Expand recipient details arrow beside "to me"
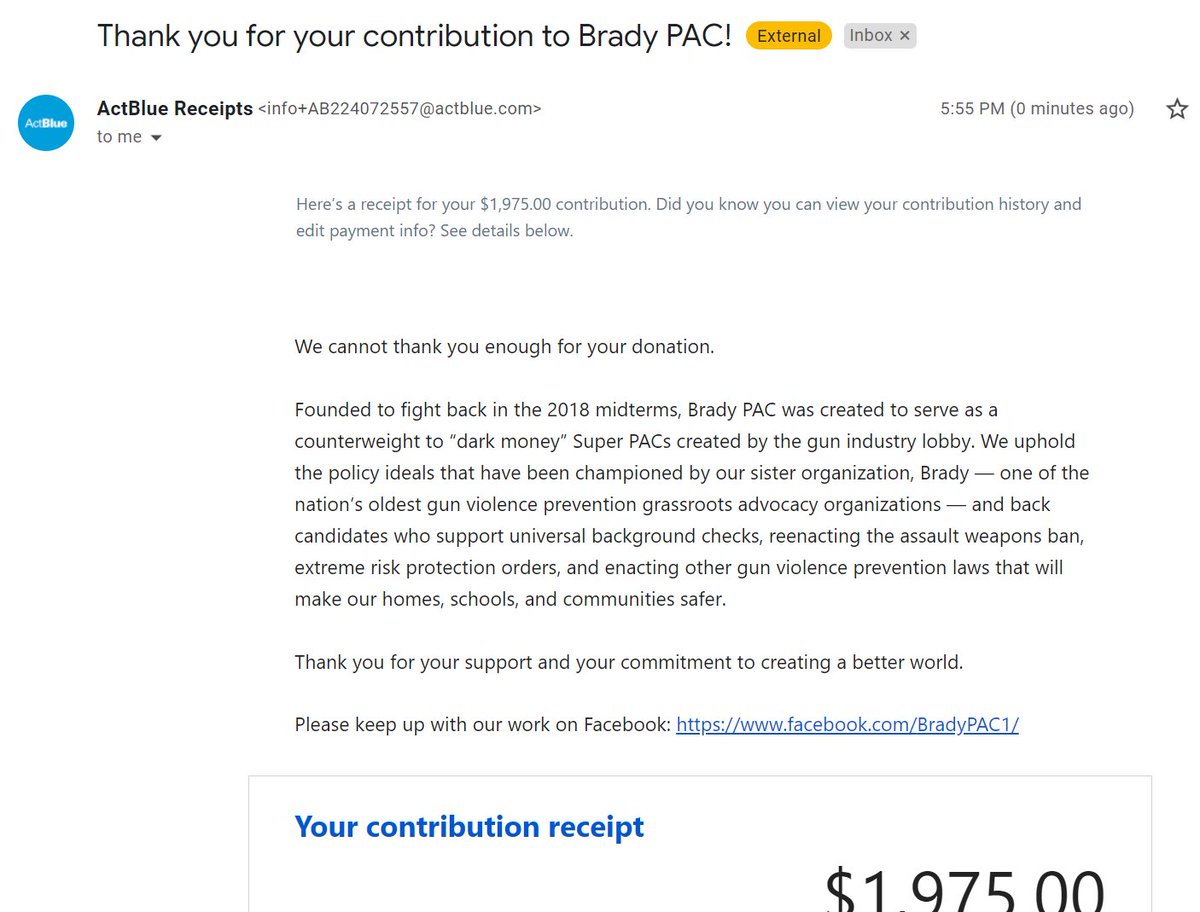1200x912 pixels. [x=156, y=138]
